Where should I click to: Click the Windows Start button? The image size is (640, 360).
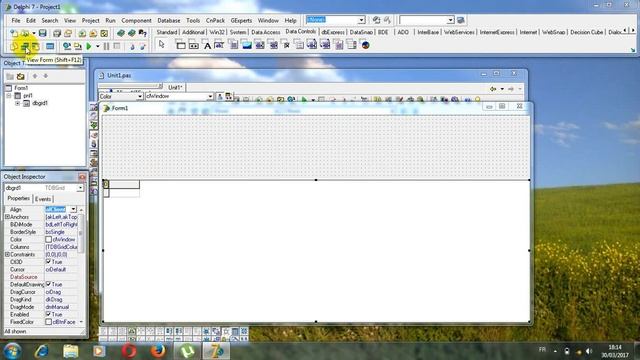click(x=12, y=351)
